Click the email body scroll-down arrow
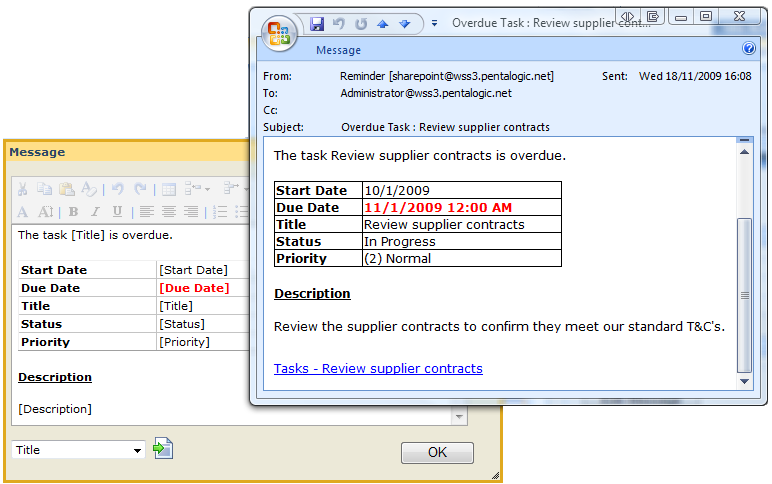This screenshot has height=484, width=772. point(744,382)
